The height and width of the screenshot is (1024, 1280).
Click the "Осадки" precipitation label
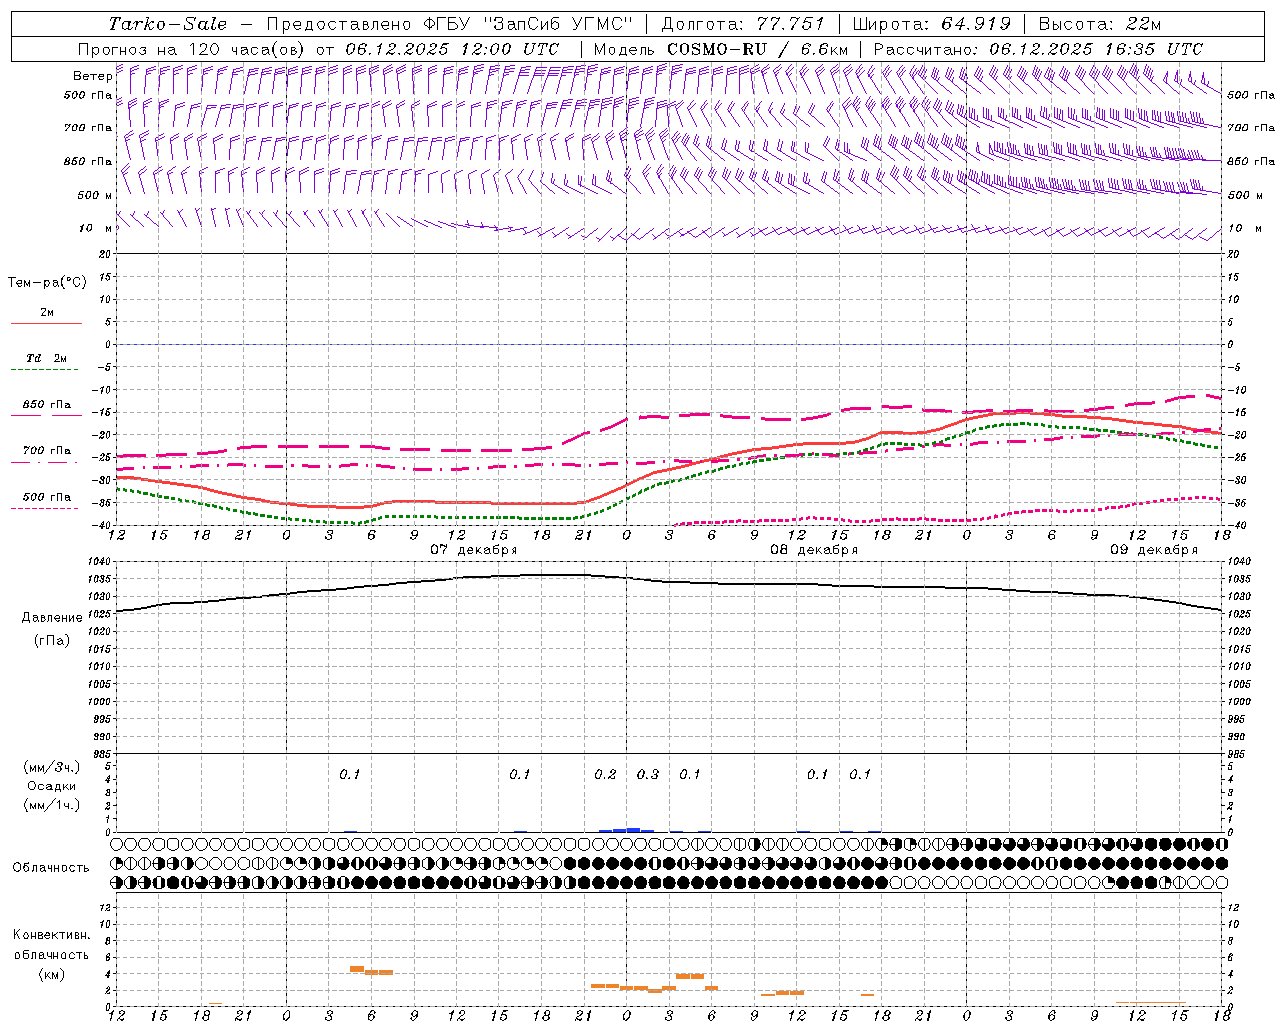click(x=51, y=786)
